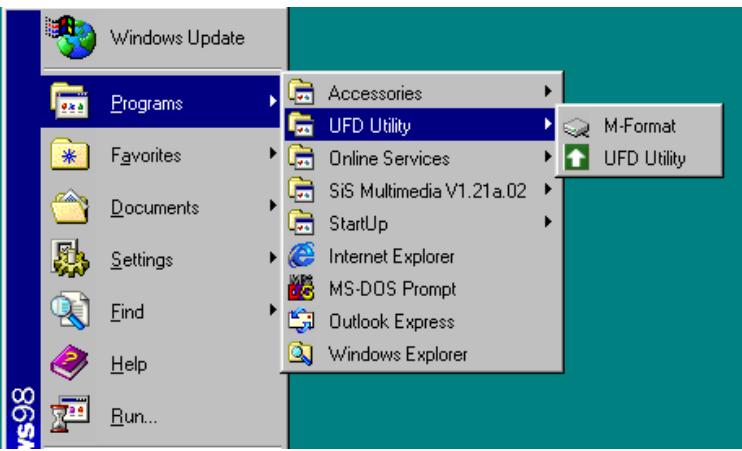Image resolution: width=742 pixels, height=451 pixels.
Task: Expand the Documents submenu arrow
Action: point(273,205)
